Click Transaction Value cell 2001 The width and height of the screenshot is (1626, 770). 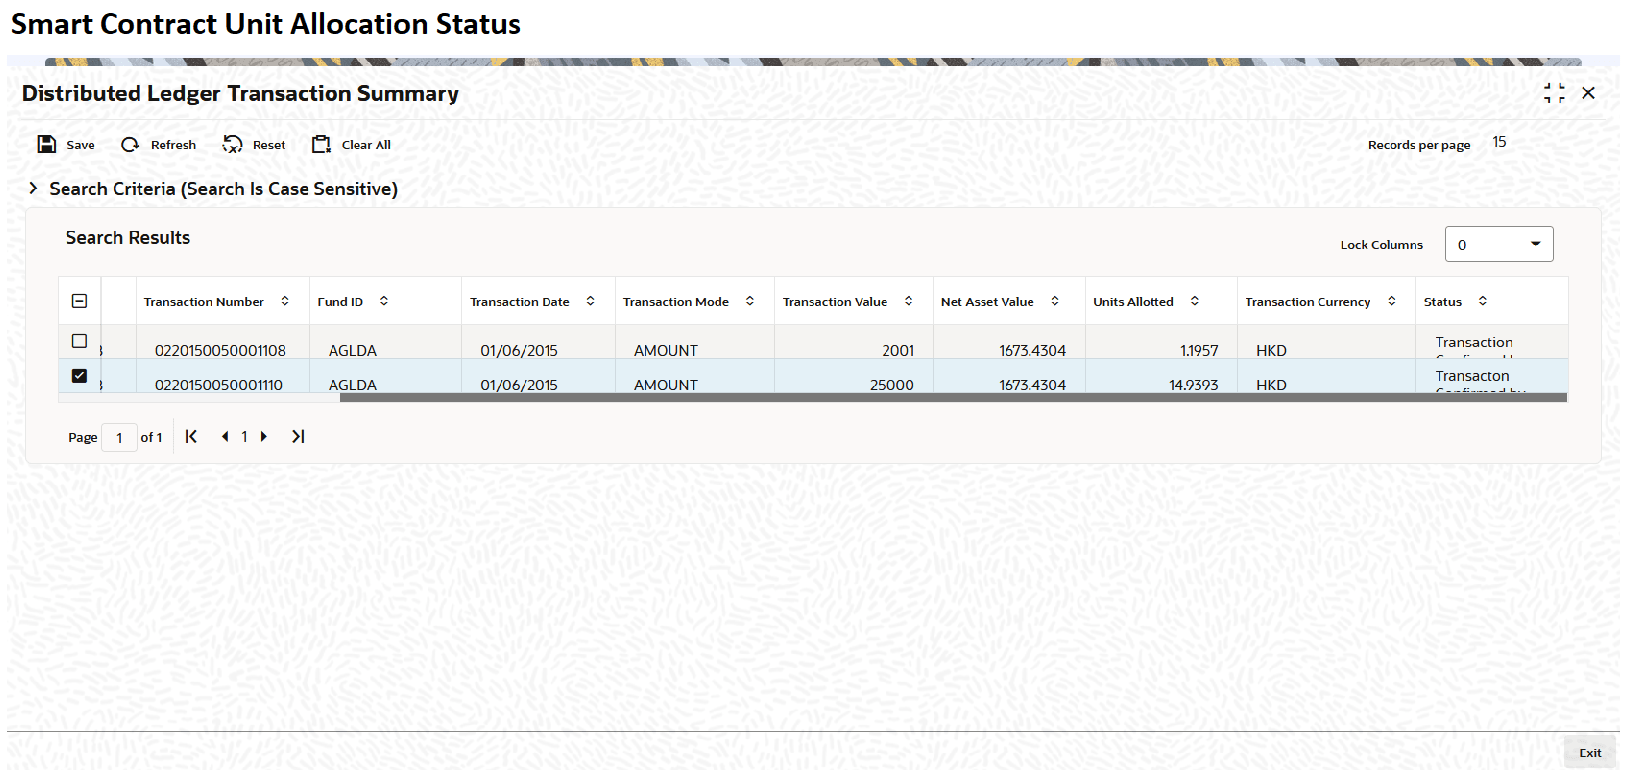pyautogui.click(x=898, y=350)
